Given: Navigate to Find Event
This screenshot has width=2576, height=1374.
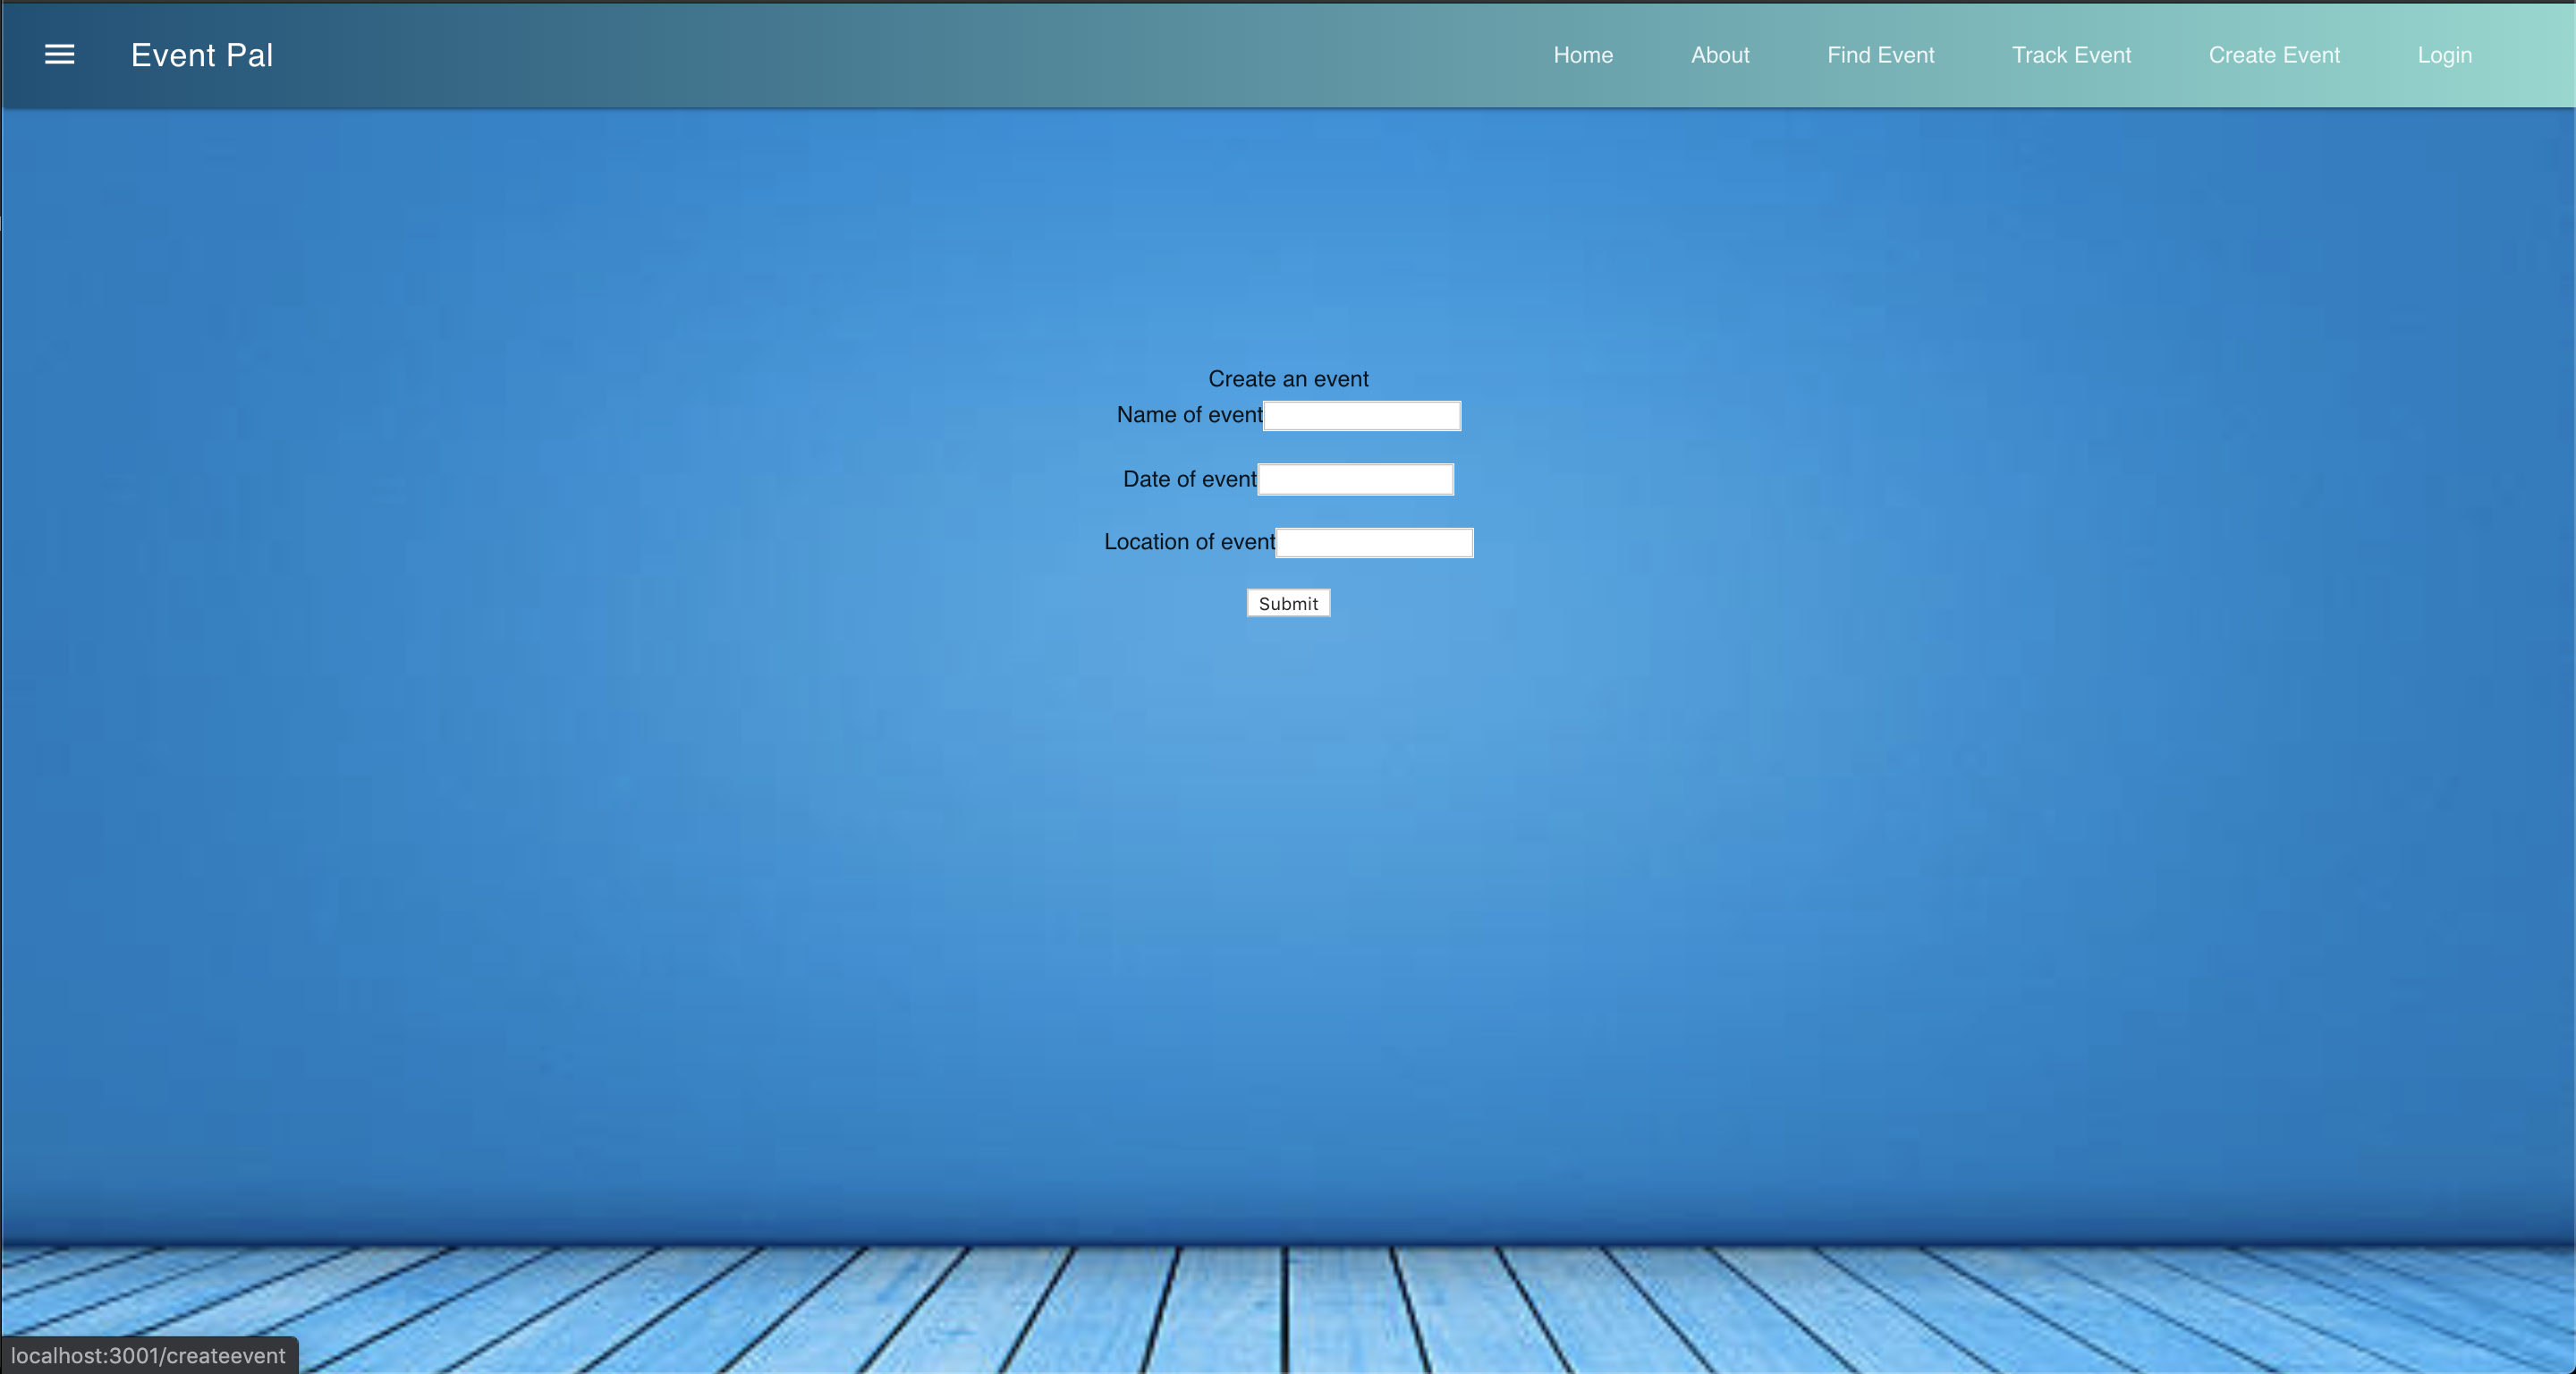Looking at the screenshot, I should point(1880,55).
